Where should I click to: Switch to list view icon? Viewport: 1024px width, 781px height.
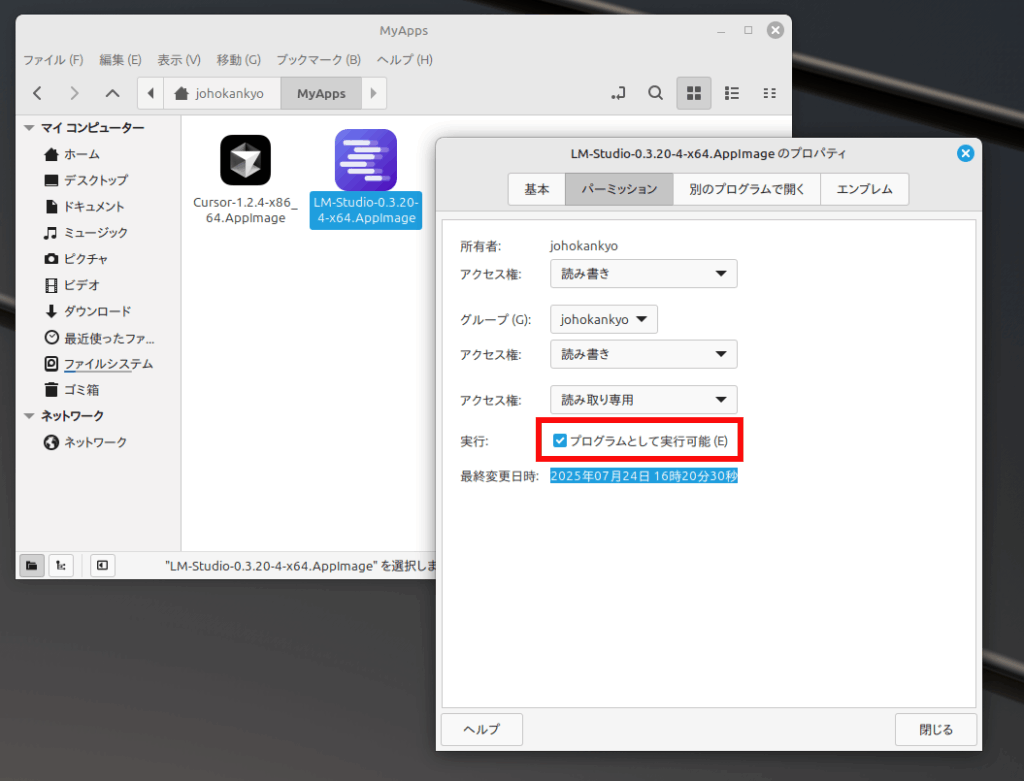731,93
